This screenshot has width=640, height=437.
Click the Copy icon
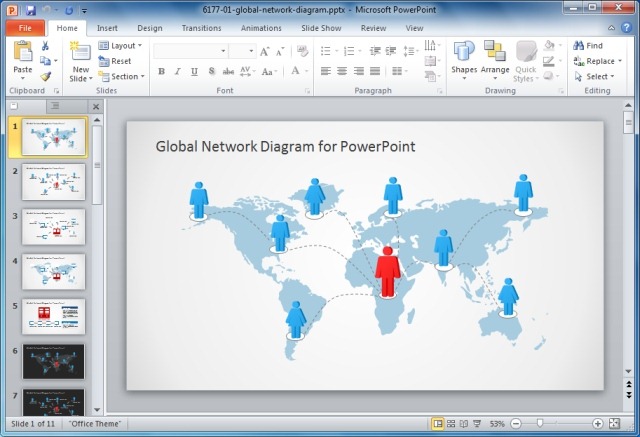point(45,61)
